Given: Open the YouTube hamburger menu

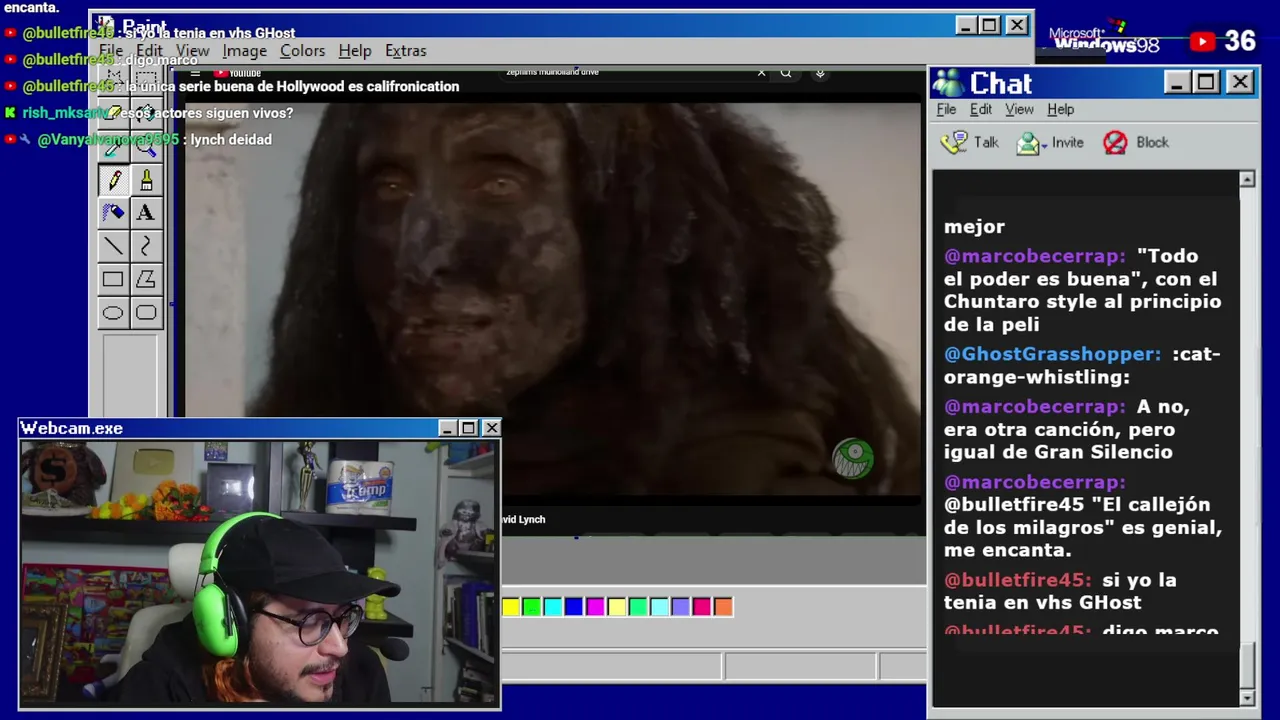Looking at the screenshot, I should tap(195, 72).
